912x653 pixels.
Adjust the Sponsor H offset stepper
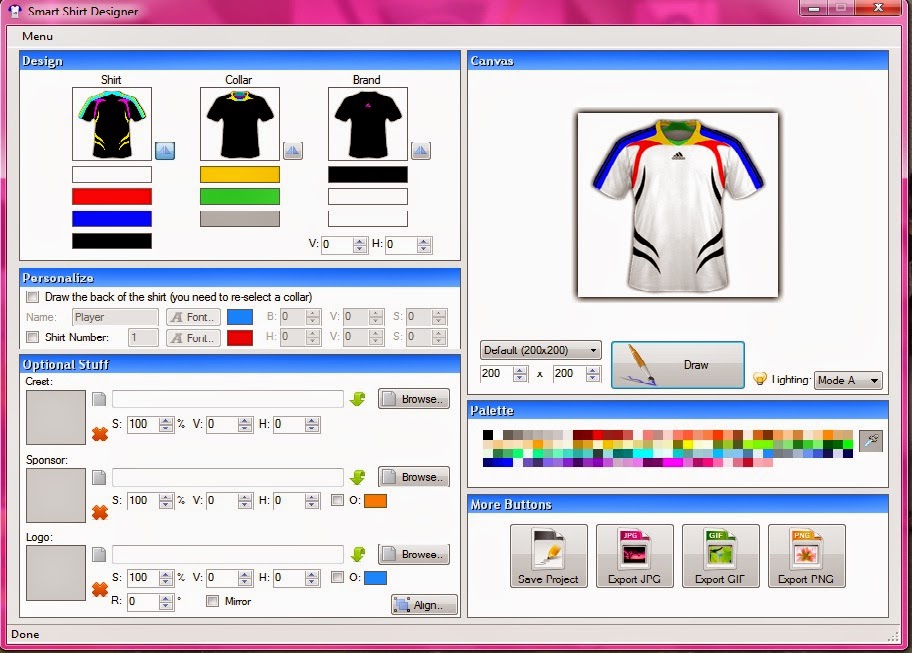[x=312, y=501]
